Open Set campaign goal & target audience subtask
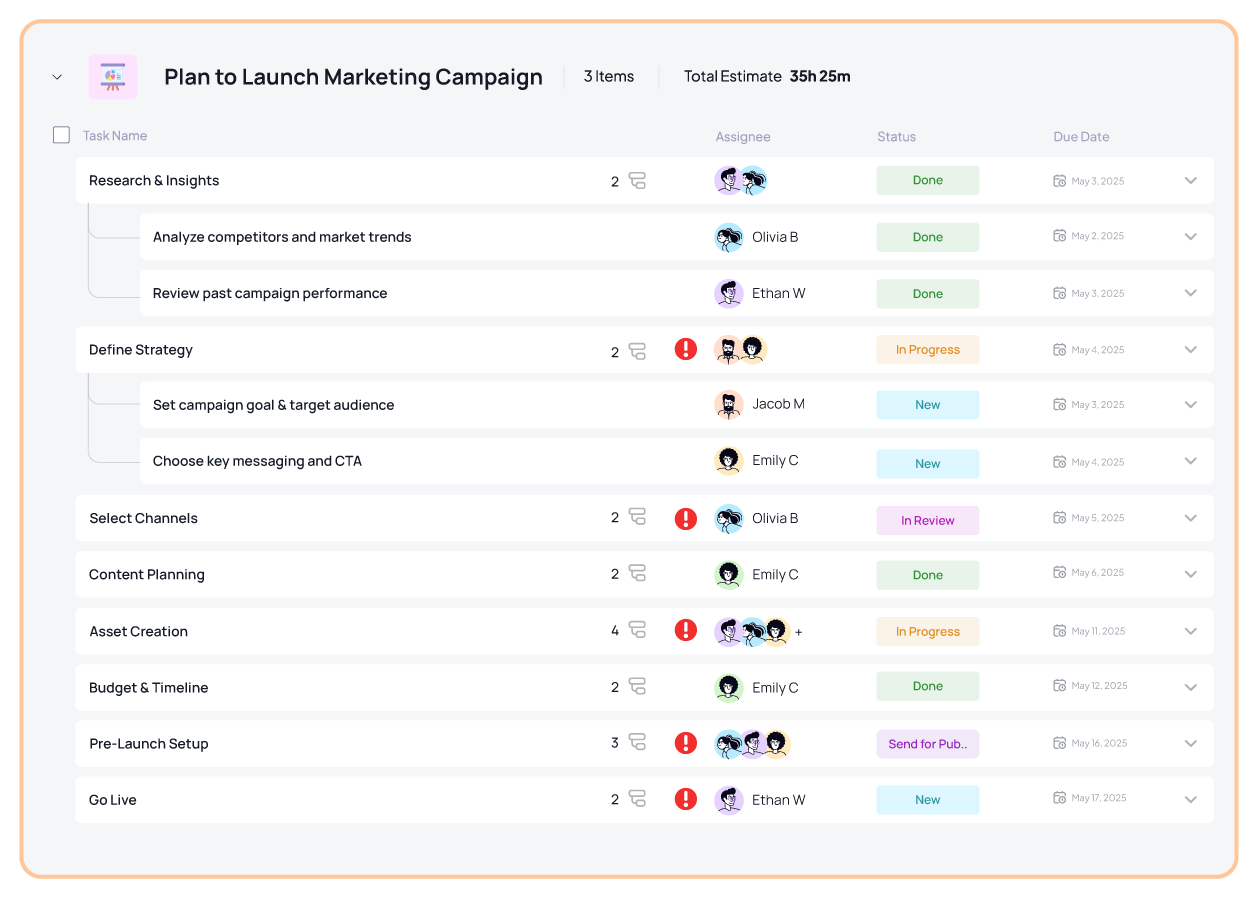The width and height of the screenshot is (1258, 898). 273,405
